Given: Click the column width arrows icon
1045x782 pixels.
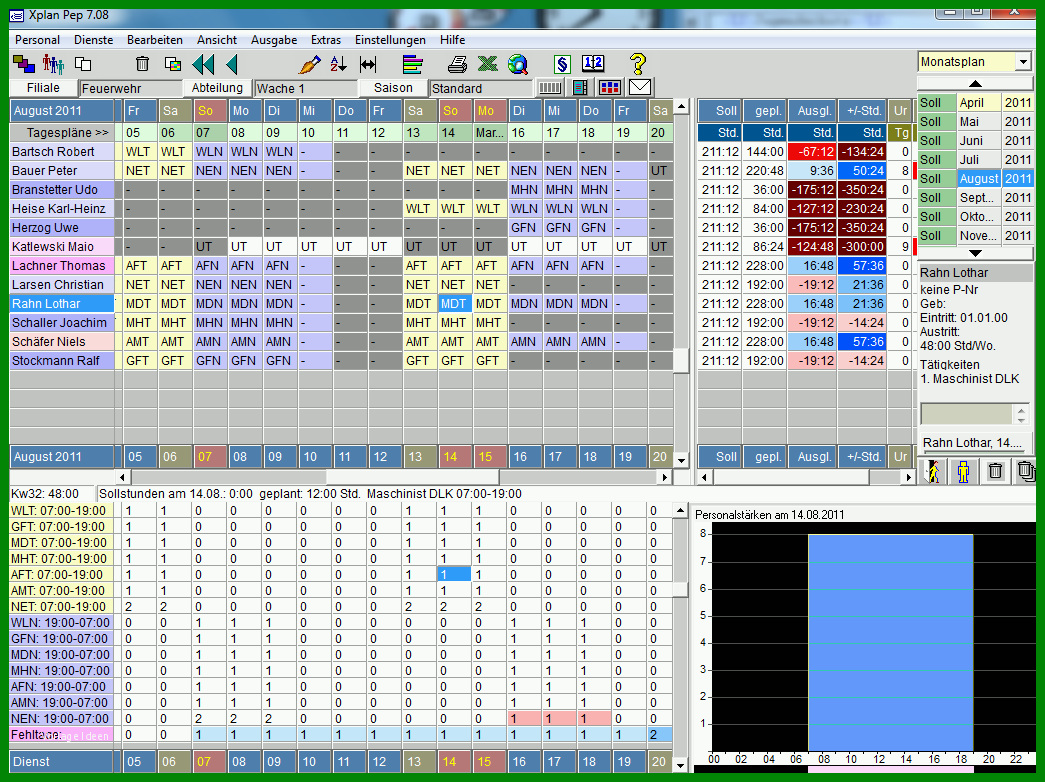Looking at the screenshot, I should point(368,64).
